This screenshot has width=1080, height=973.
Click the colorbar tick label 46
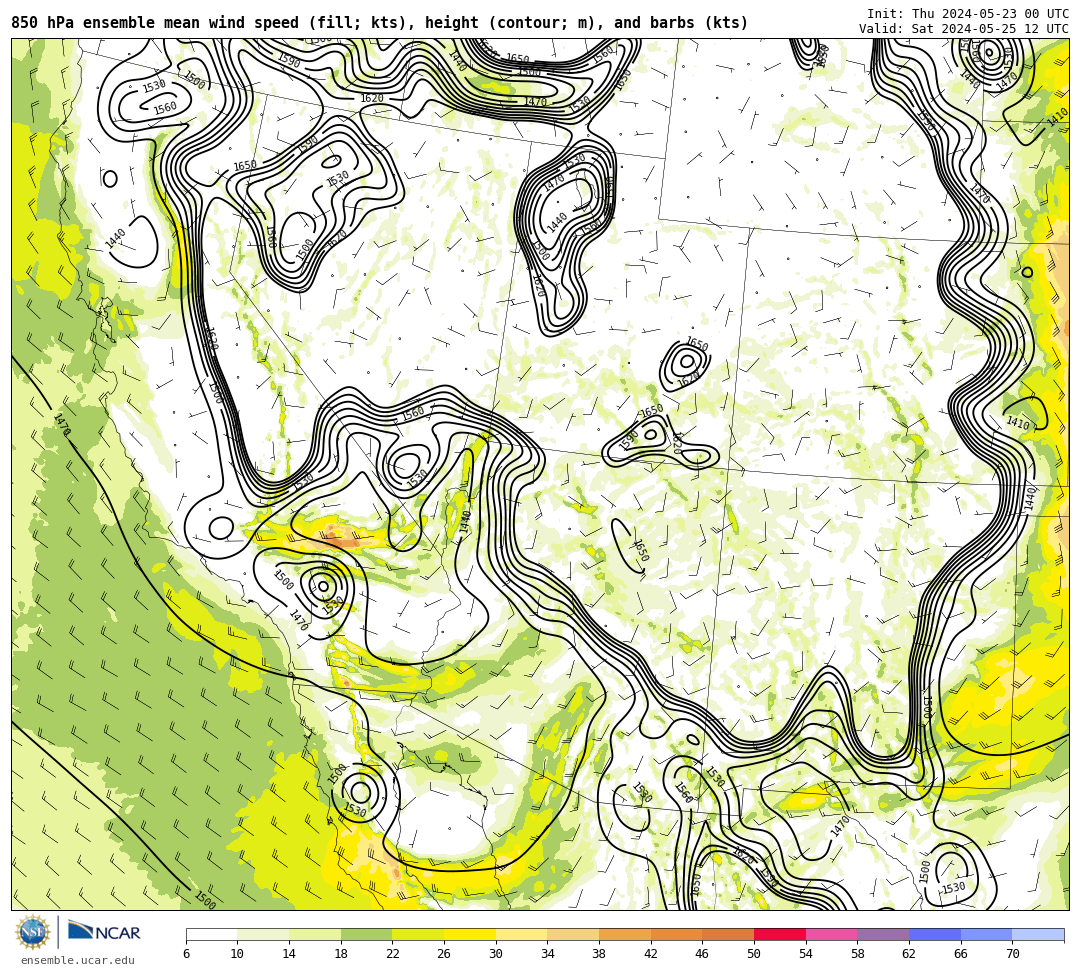(x=702, y=954)
